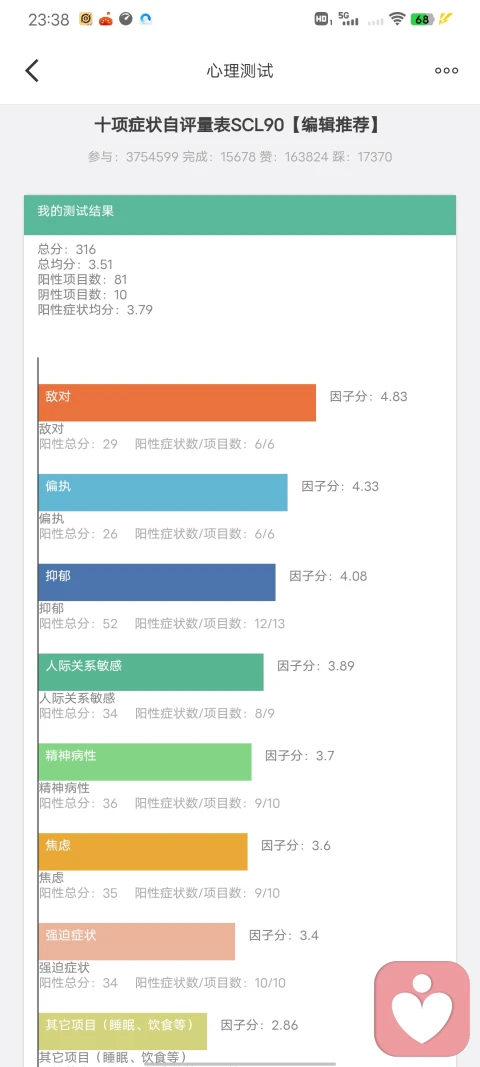Select the yellow 其它项目 bar
Screen dimensions: 480x1067
pyautogui.click(x=123, y=1032)
